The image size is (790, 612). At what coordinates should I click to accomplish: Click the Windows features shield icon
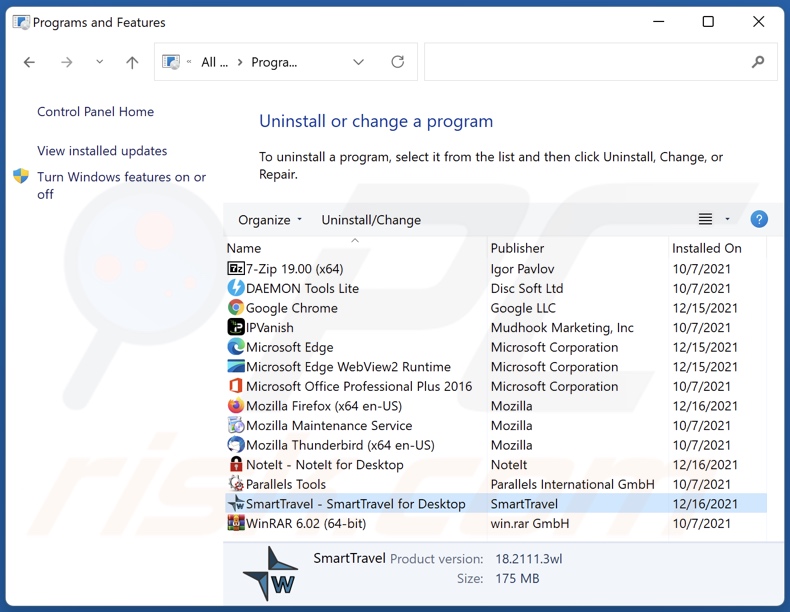click(21, 176)
